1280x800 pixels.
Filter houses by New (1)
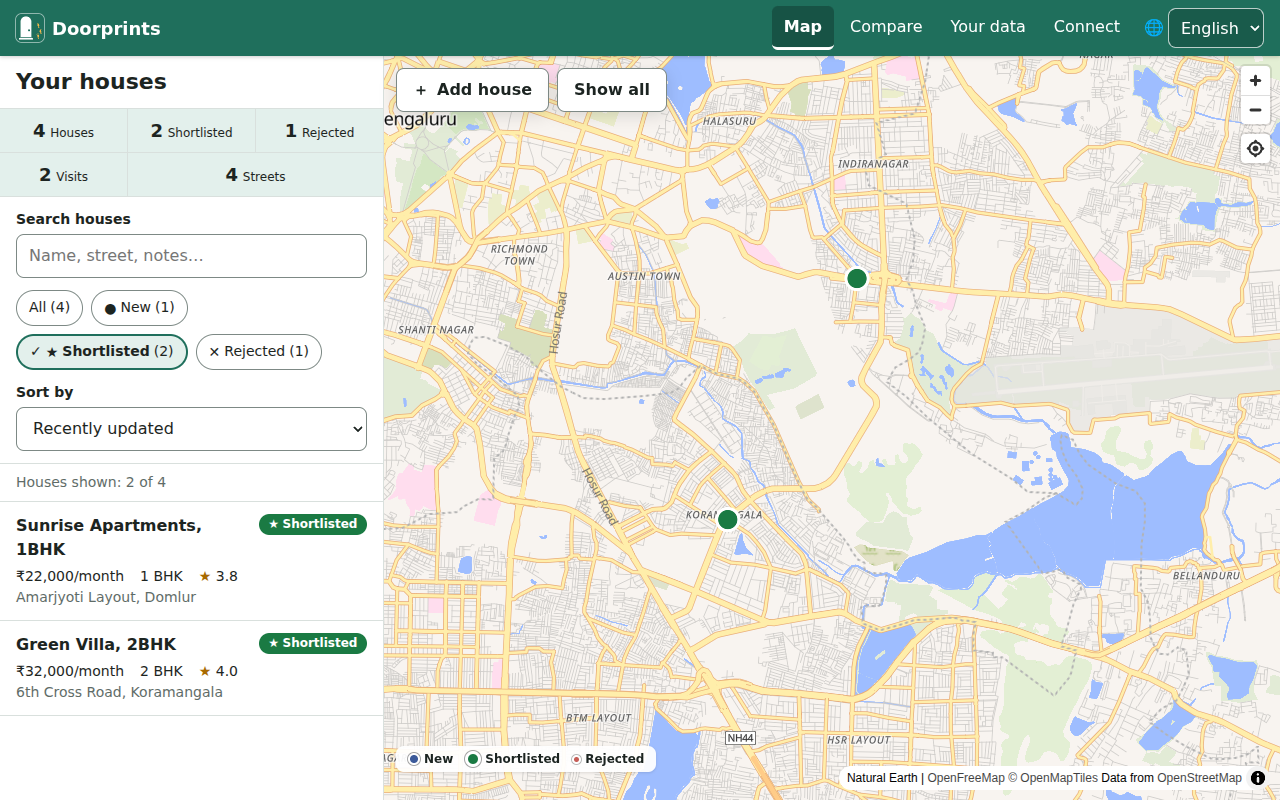(x=139, y=308)
